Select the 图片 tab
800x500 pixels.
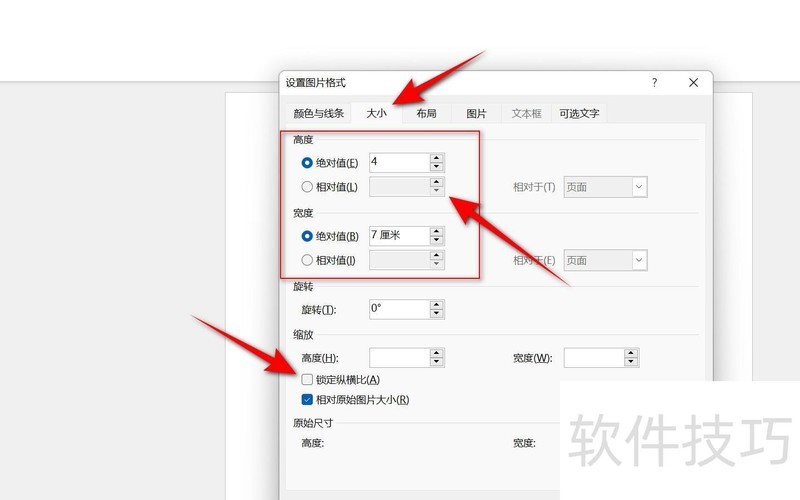(x=477, y=114)
